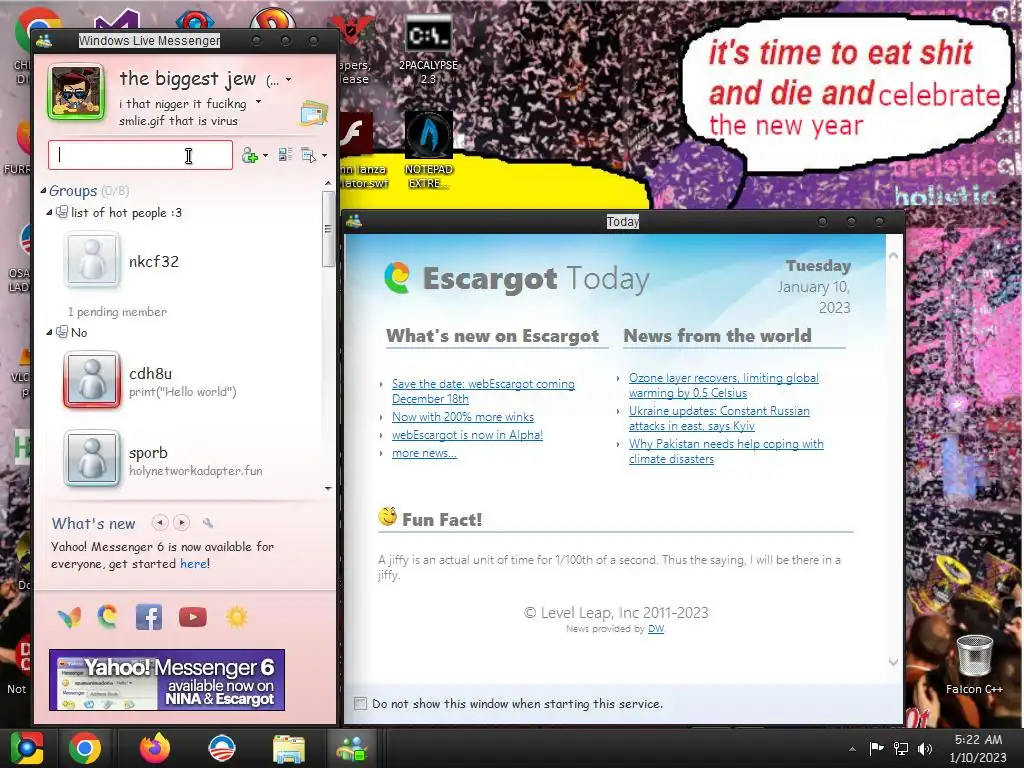1024x768 pixels.
Task: Open the Ozone layer recovers news link
Action: pos(724,385)
